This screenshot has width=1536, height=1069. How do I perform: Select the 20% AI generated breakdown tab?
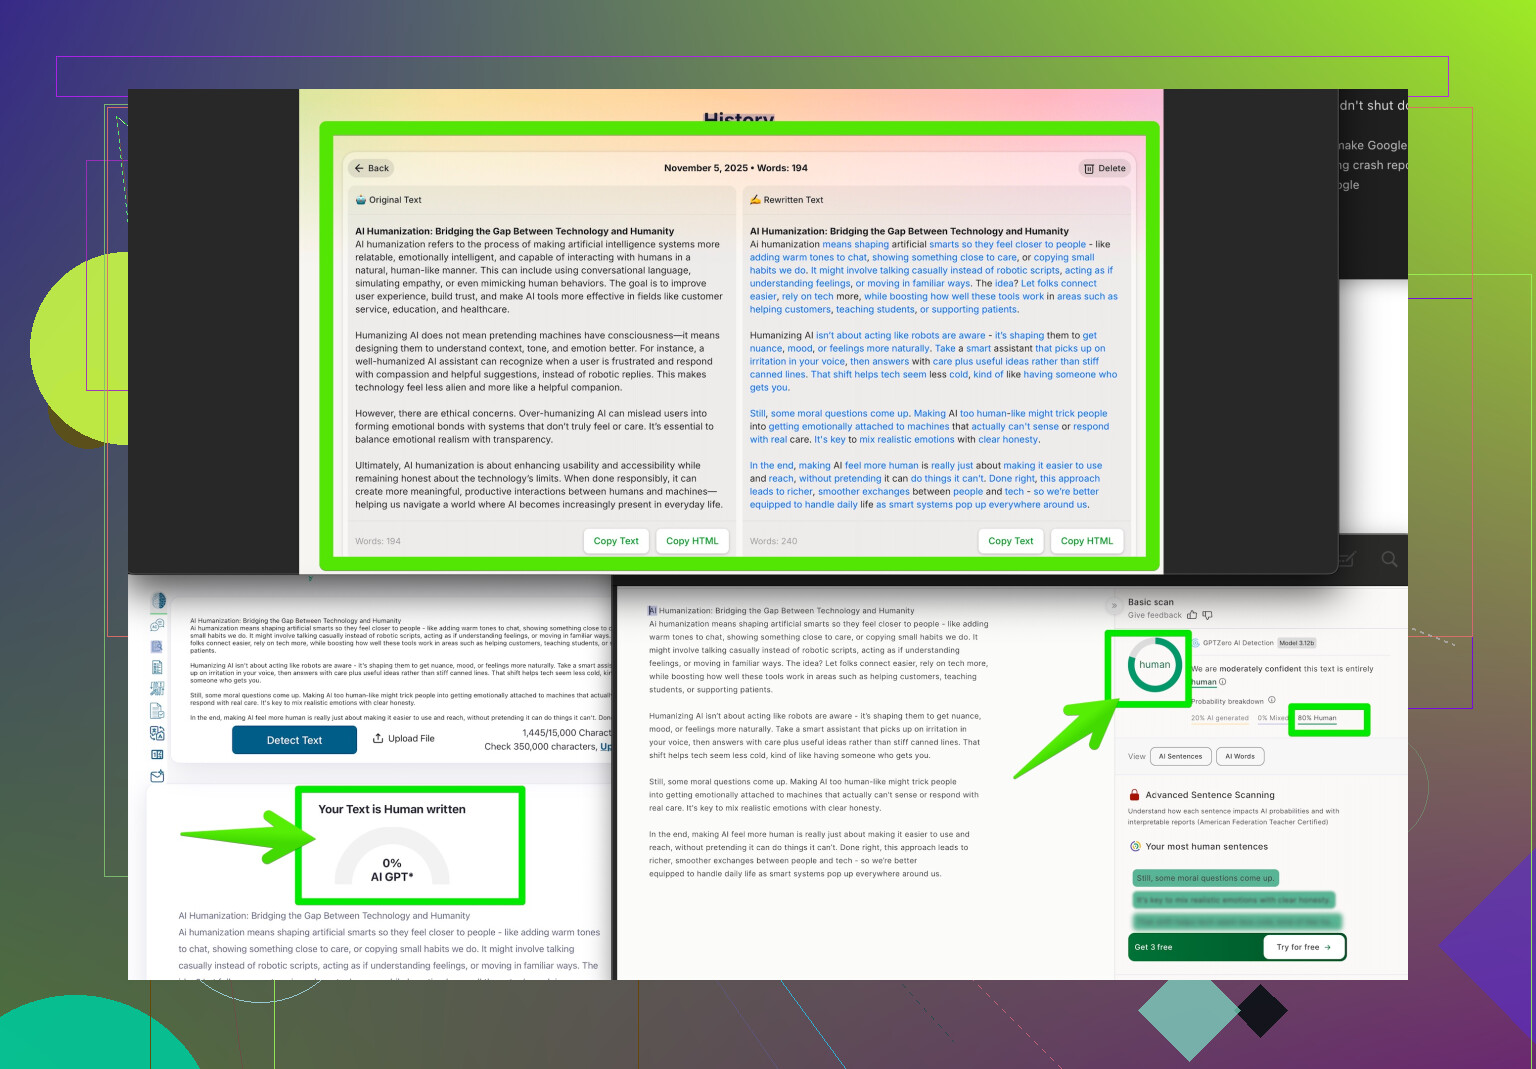pos(1219,718)
